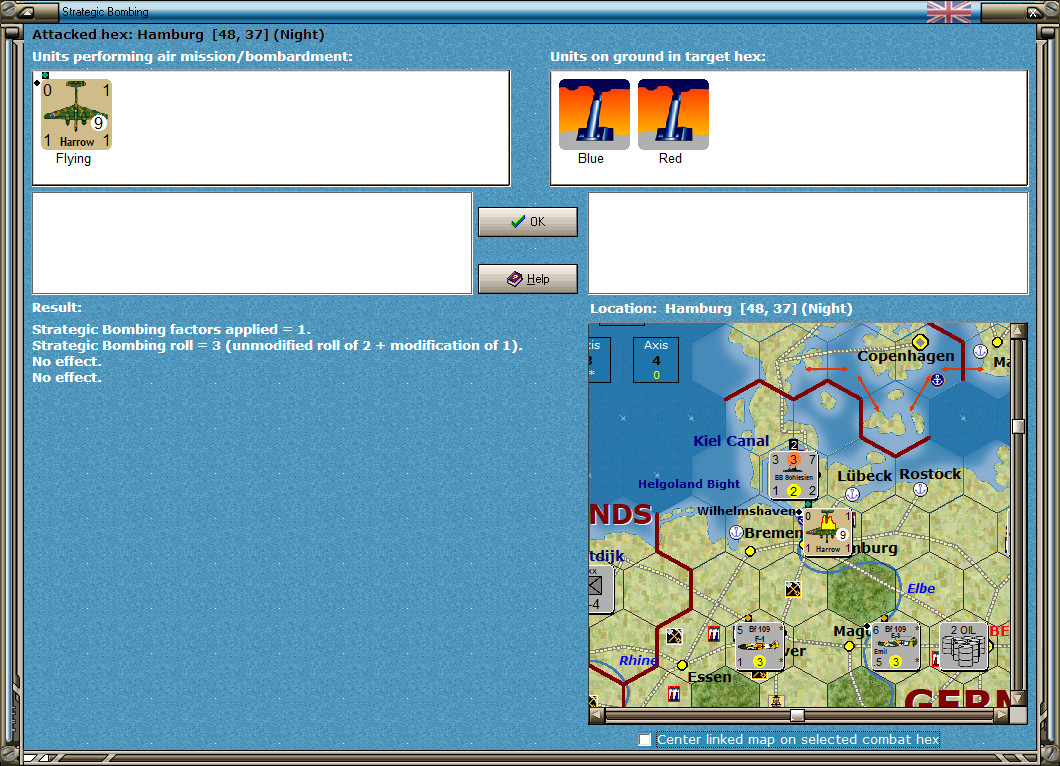Click the map horizontal scrollbar right arrow

[x=1003, y=715]
